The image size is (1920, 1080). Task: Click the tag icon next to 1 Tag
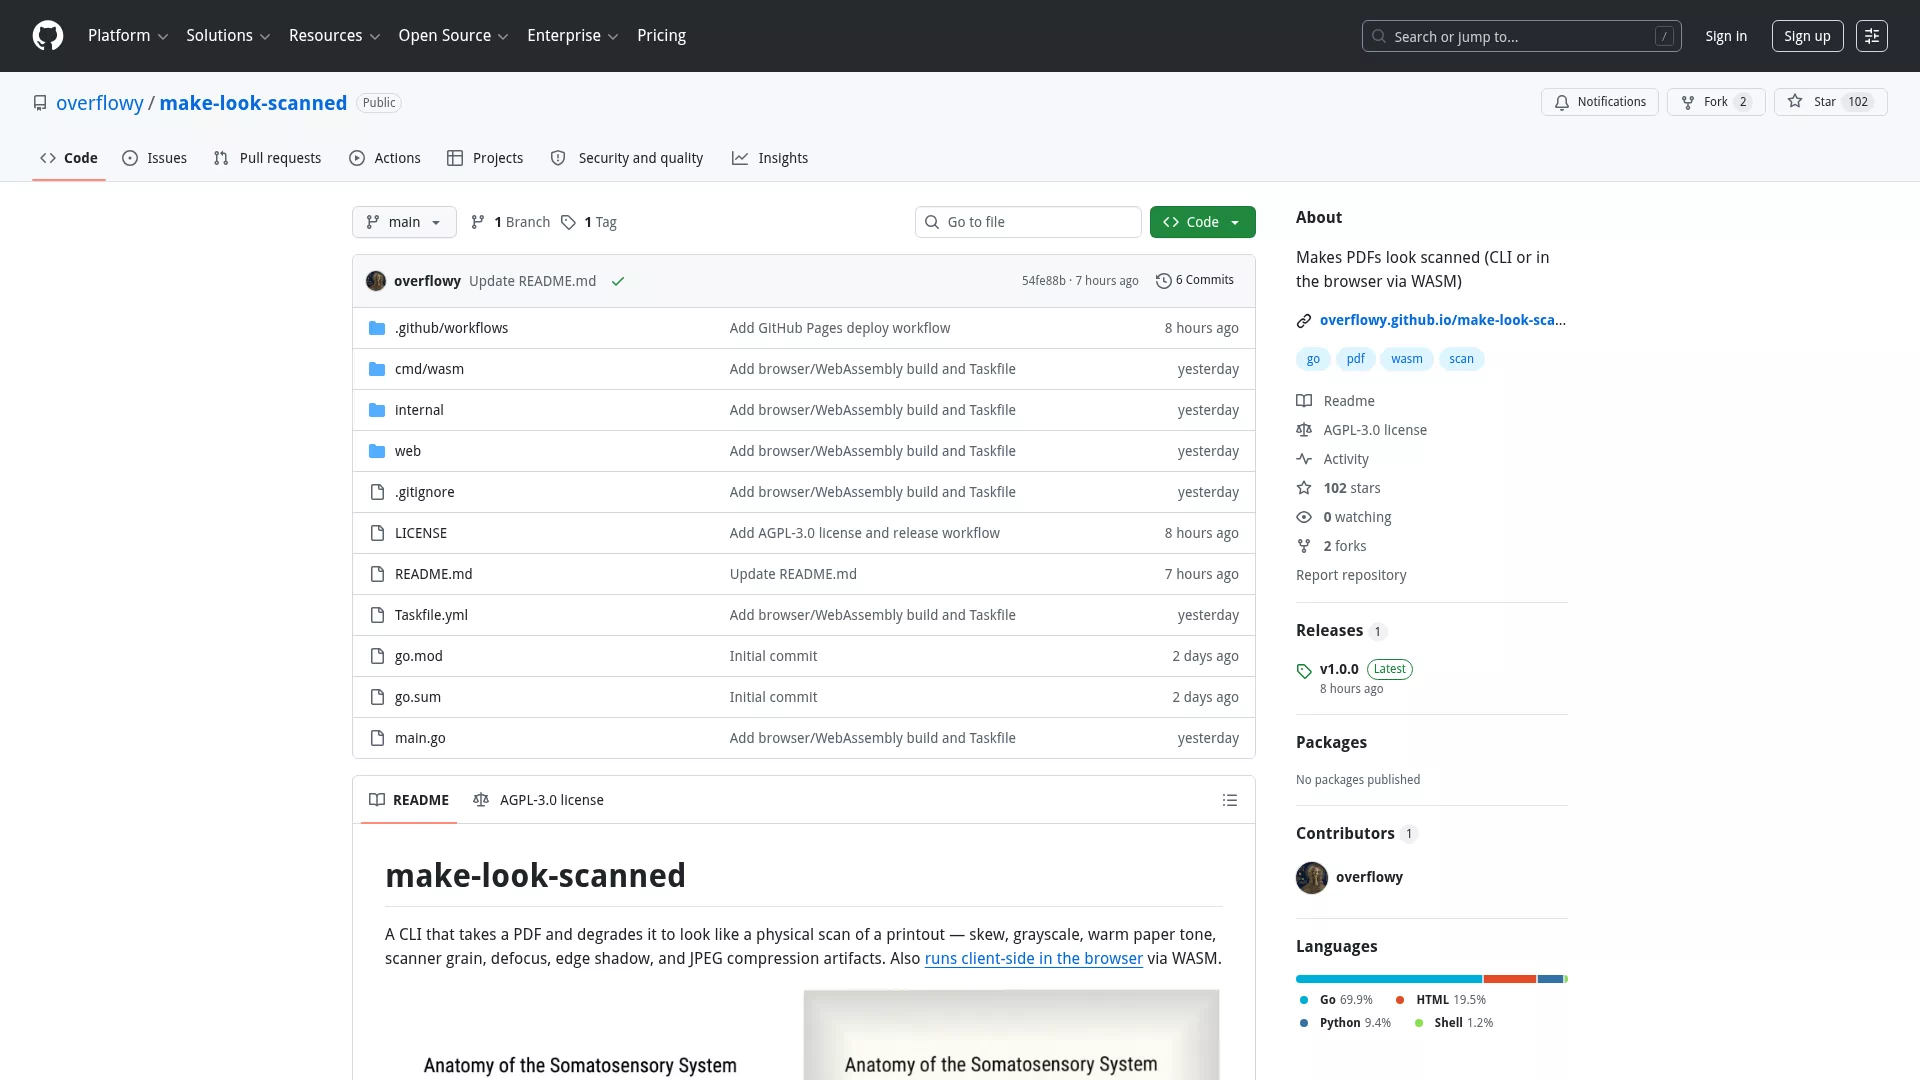tap(568, 222)
